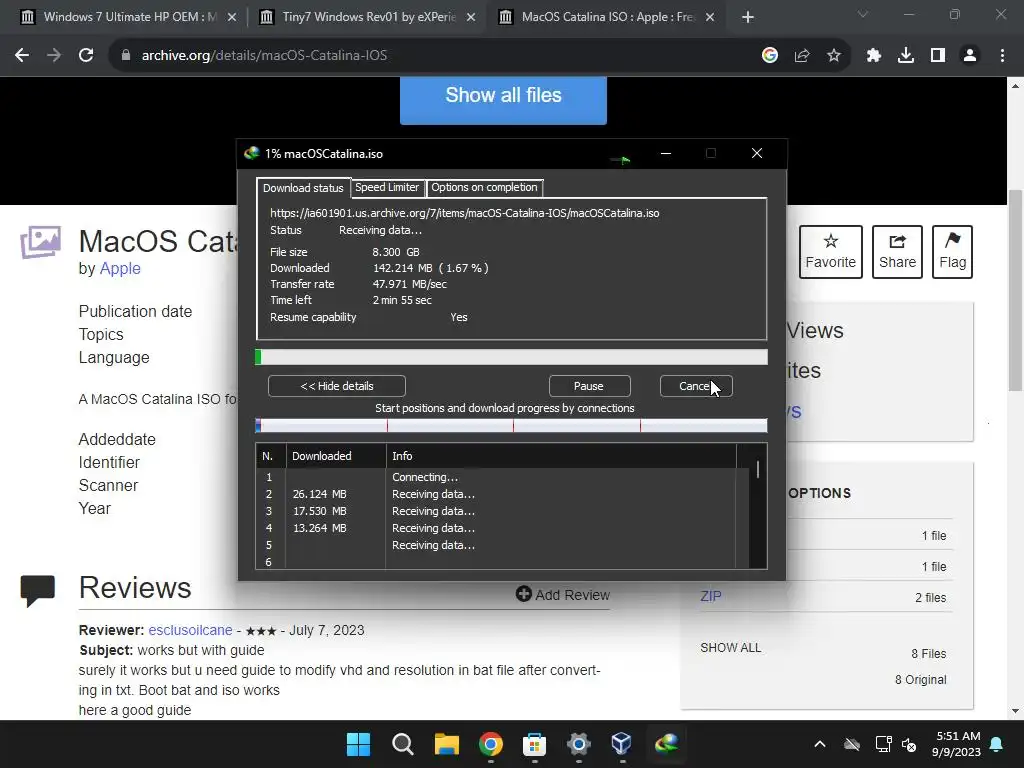Reload the archive.org page
This screenshot has height=768, width=1024.
86,56
